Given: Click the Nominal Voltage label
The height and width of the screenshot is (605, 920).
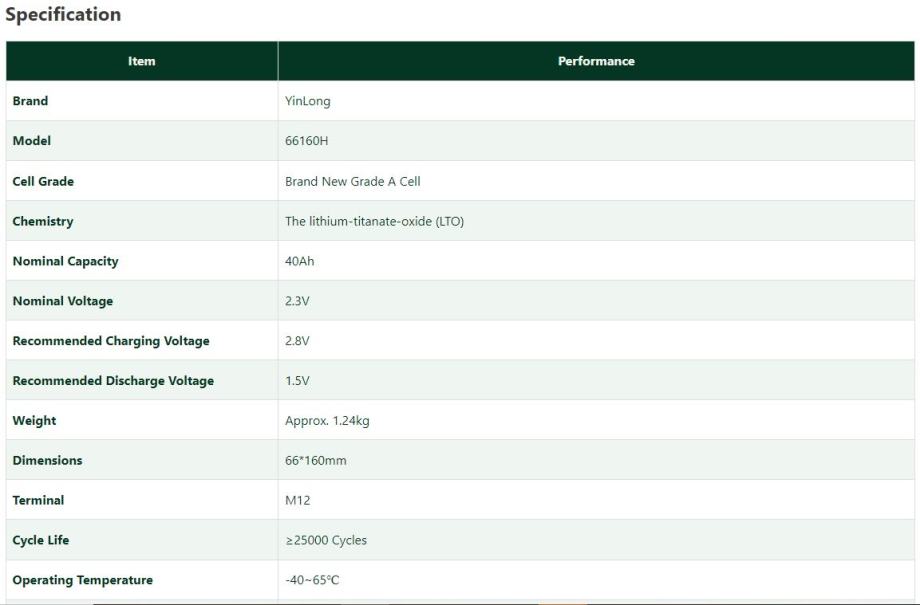Looking at the screenshot, I should click(63, 302).
